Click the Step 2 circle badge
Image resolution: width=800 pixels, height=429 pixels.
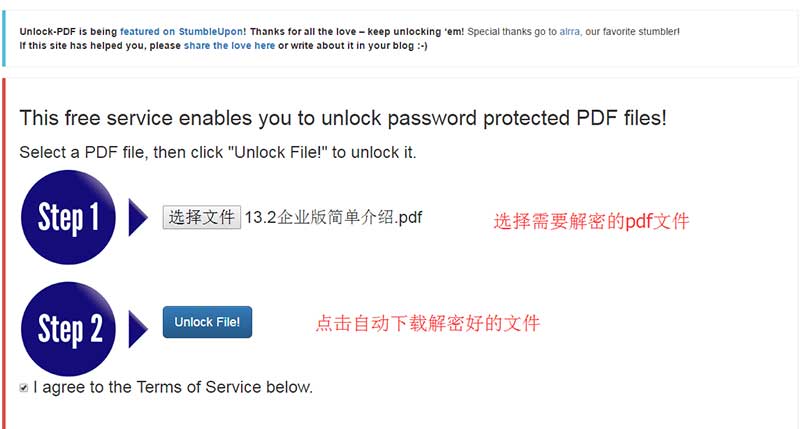[x=68, y=327]
